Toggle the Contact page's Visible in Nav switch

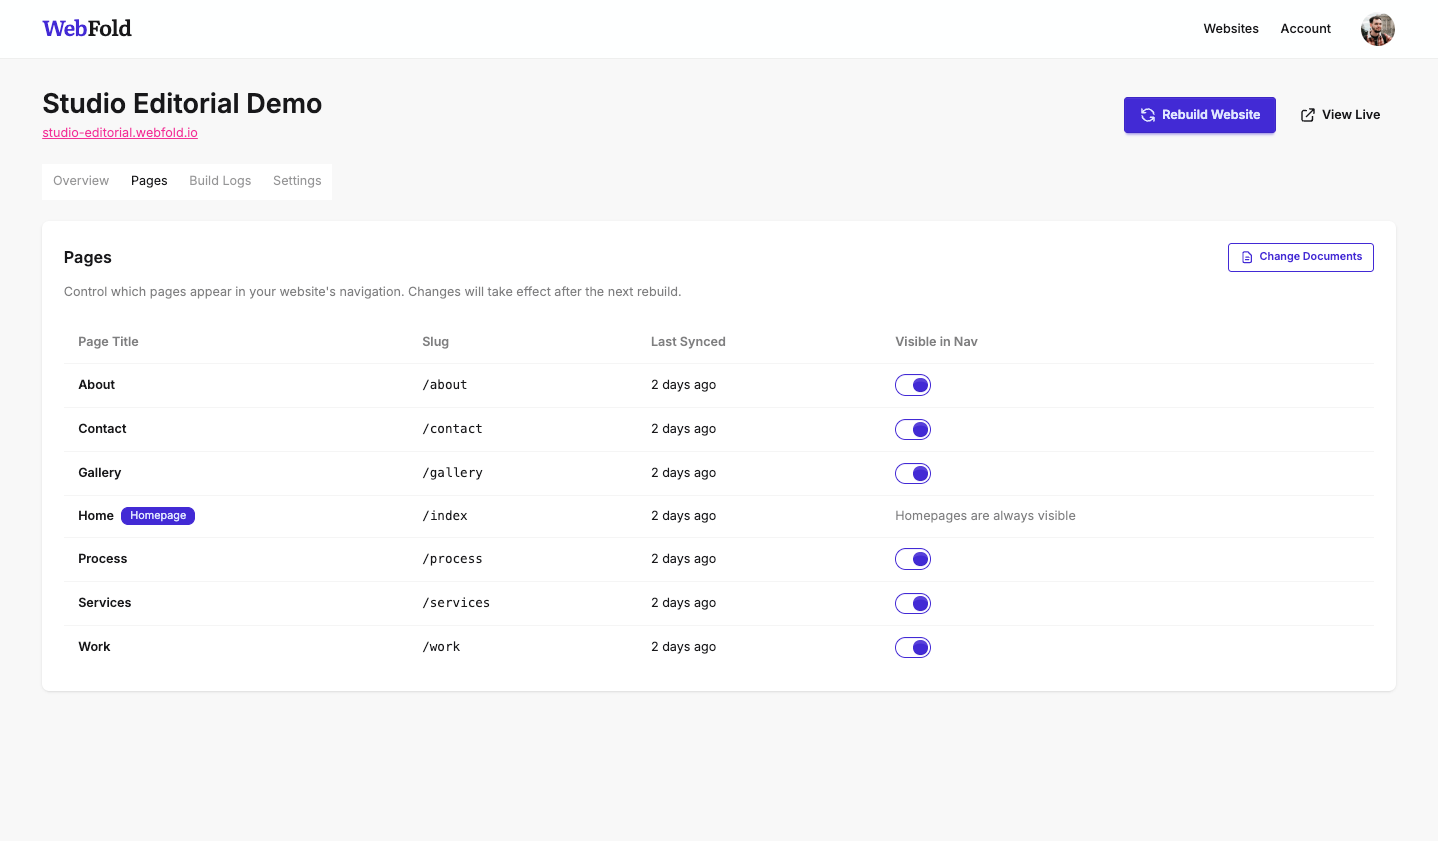pos(912,428)
